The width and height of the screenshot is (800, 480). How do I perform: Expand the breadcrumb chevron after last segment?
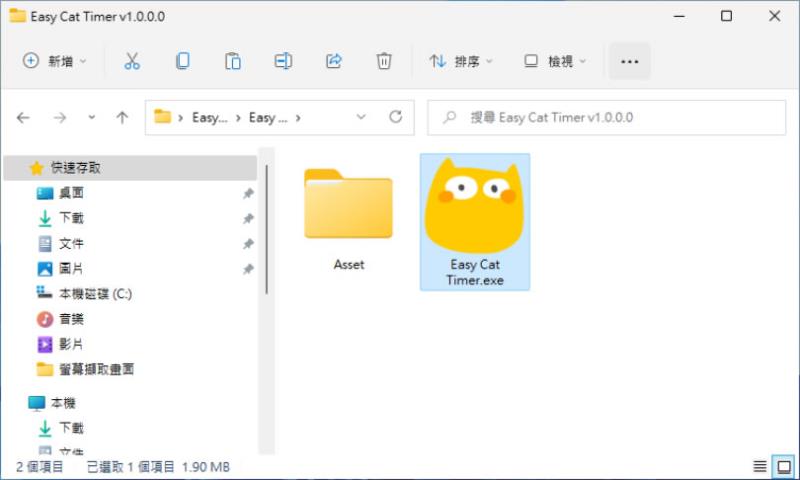point(298,118)
